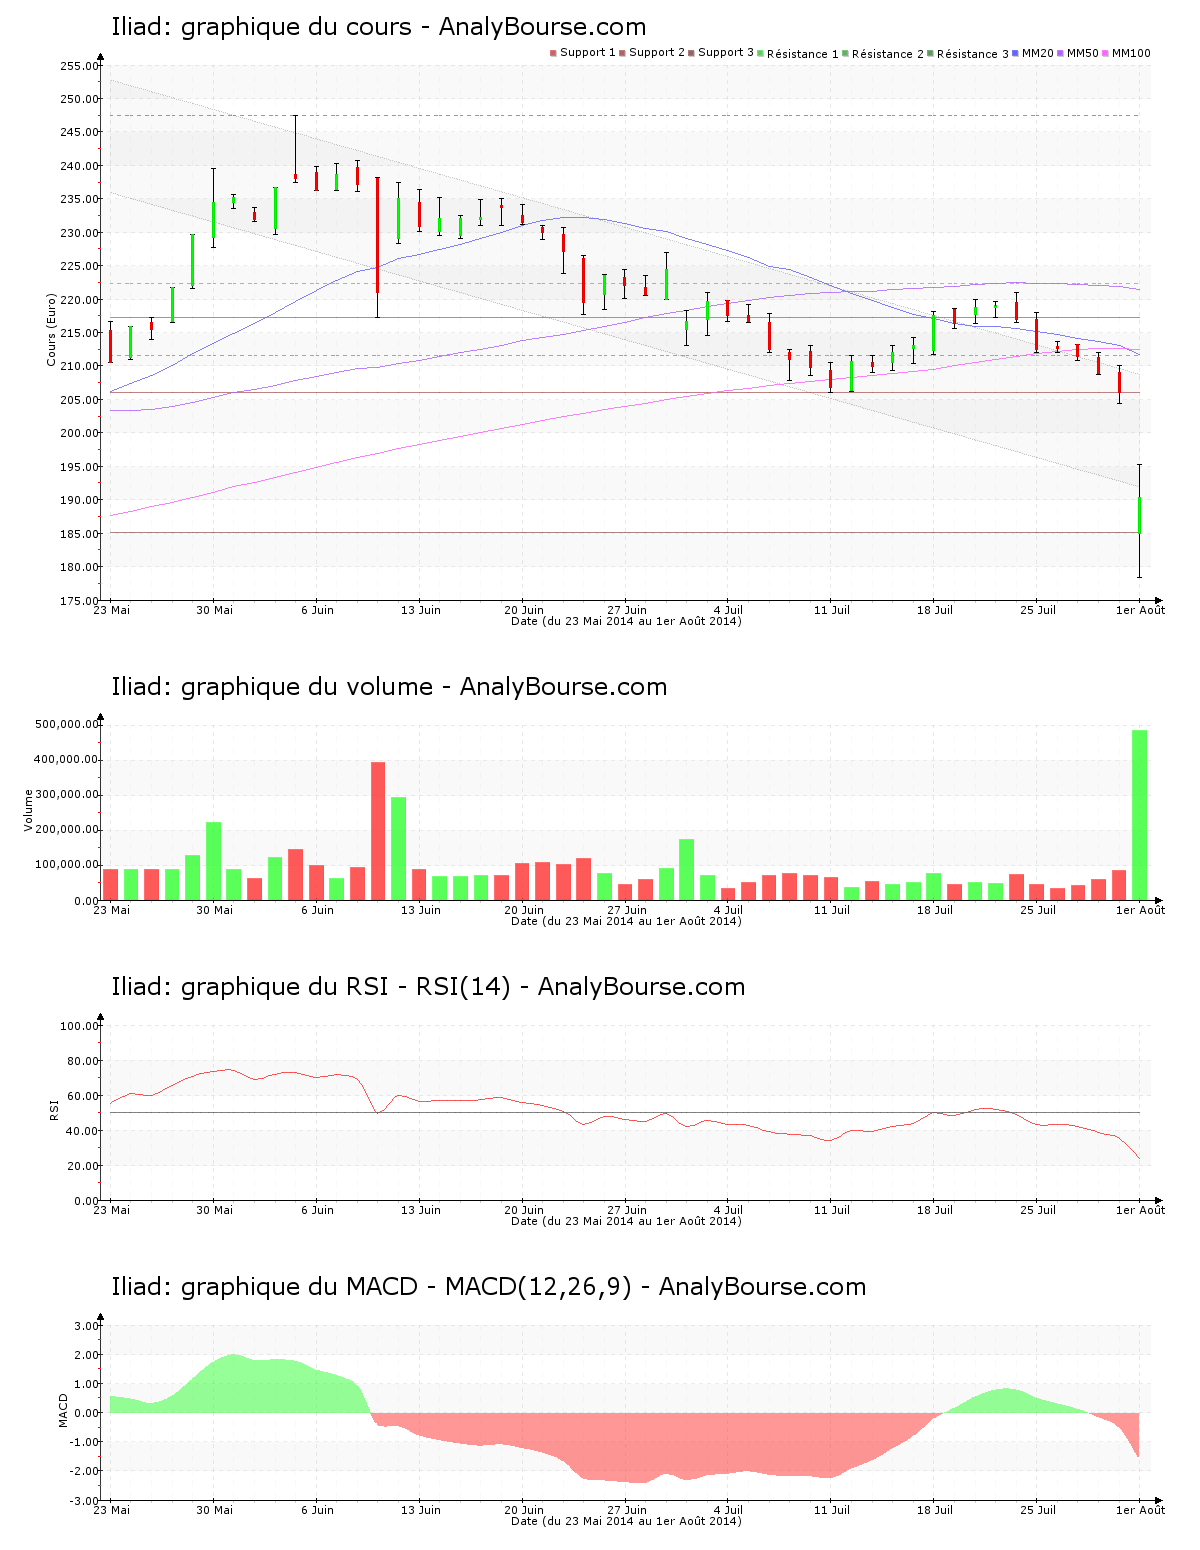
Task: Click the -1.00 value on MACD axis
Action: tap(85, 1442)
